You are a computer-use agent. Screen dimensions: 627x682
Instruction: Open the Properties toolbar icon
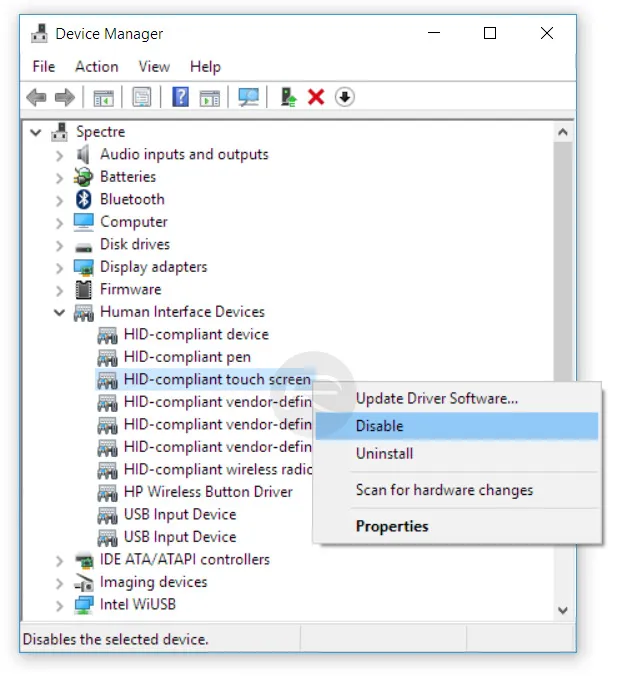pyautogui.click(x=142, y=97)
